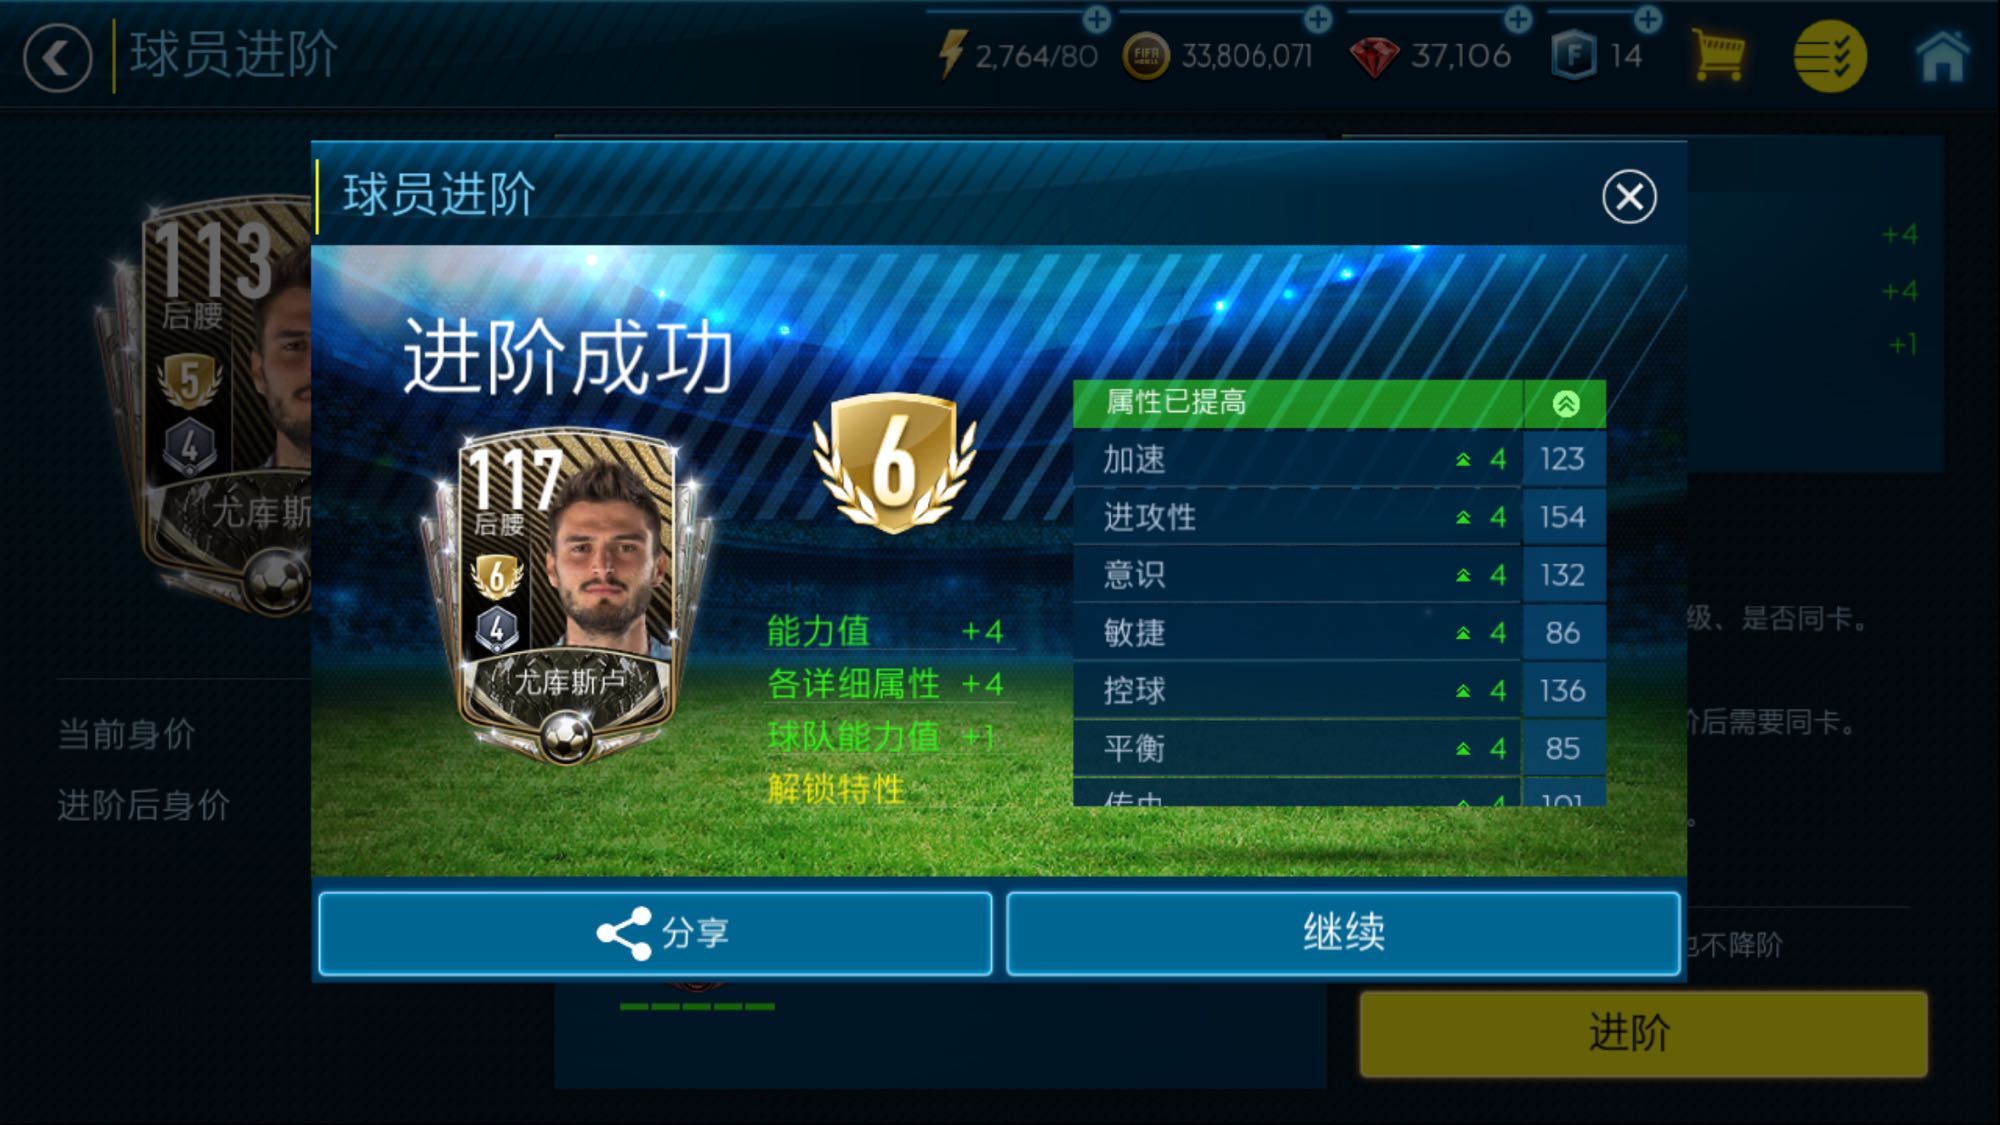Add more energy with plus icon
2000x1125 pixels.
point(1096,19)
